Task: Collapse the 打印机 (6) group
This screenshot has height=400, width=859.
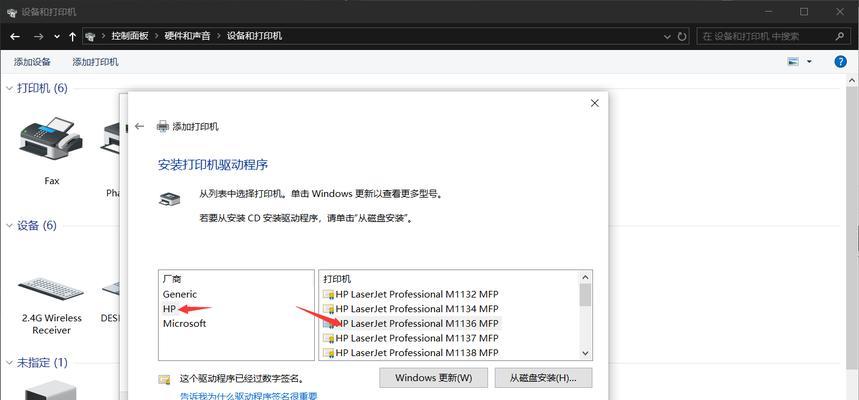Action: [9, 88]
